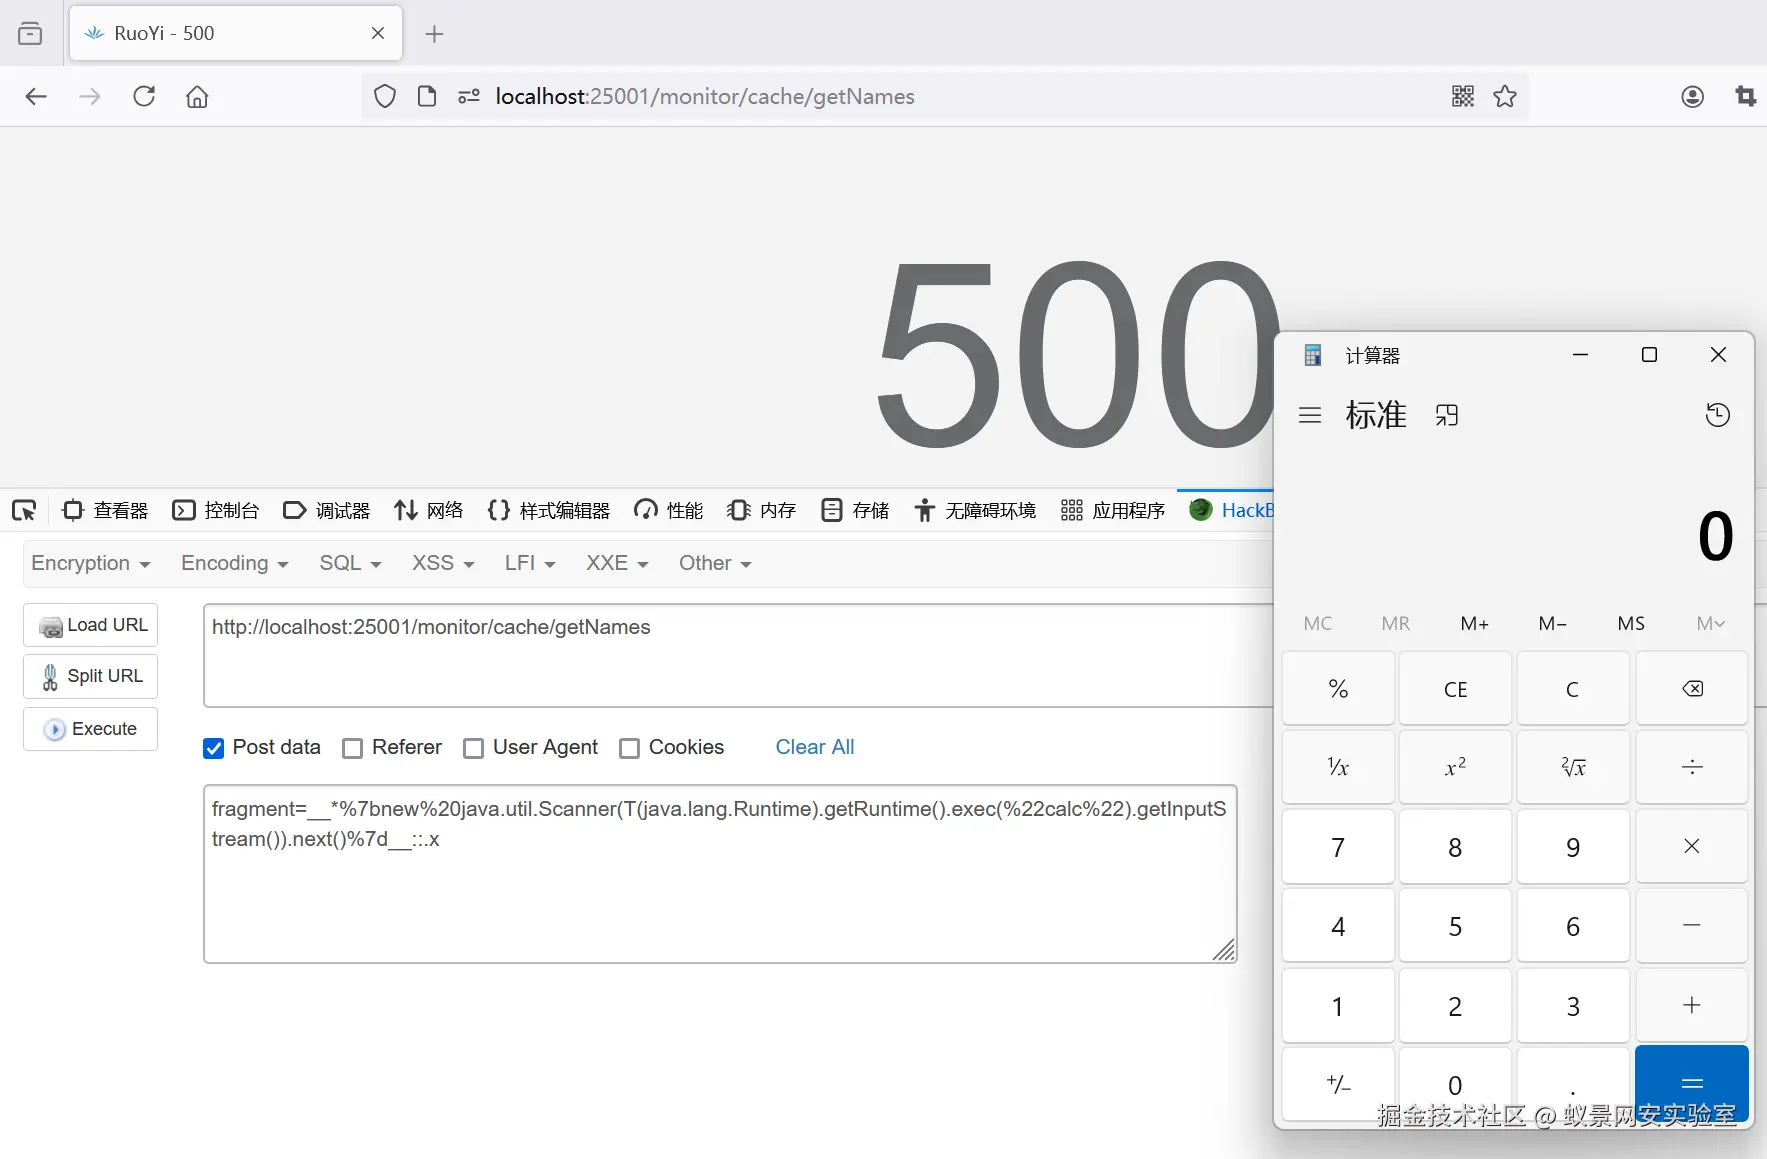Click the Execute button

[x=91, y=729]
